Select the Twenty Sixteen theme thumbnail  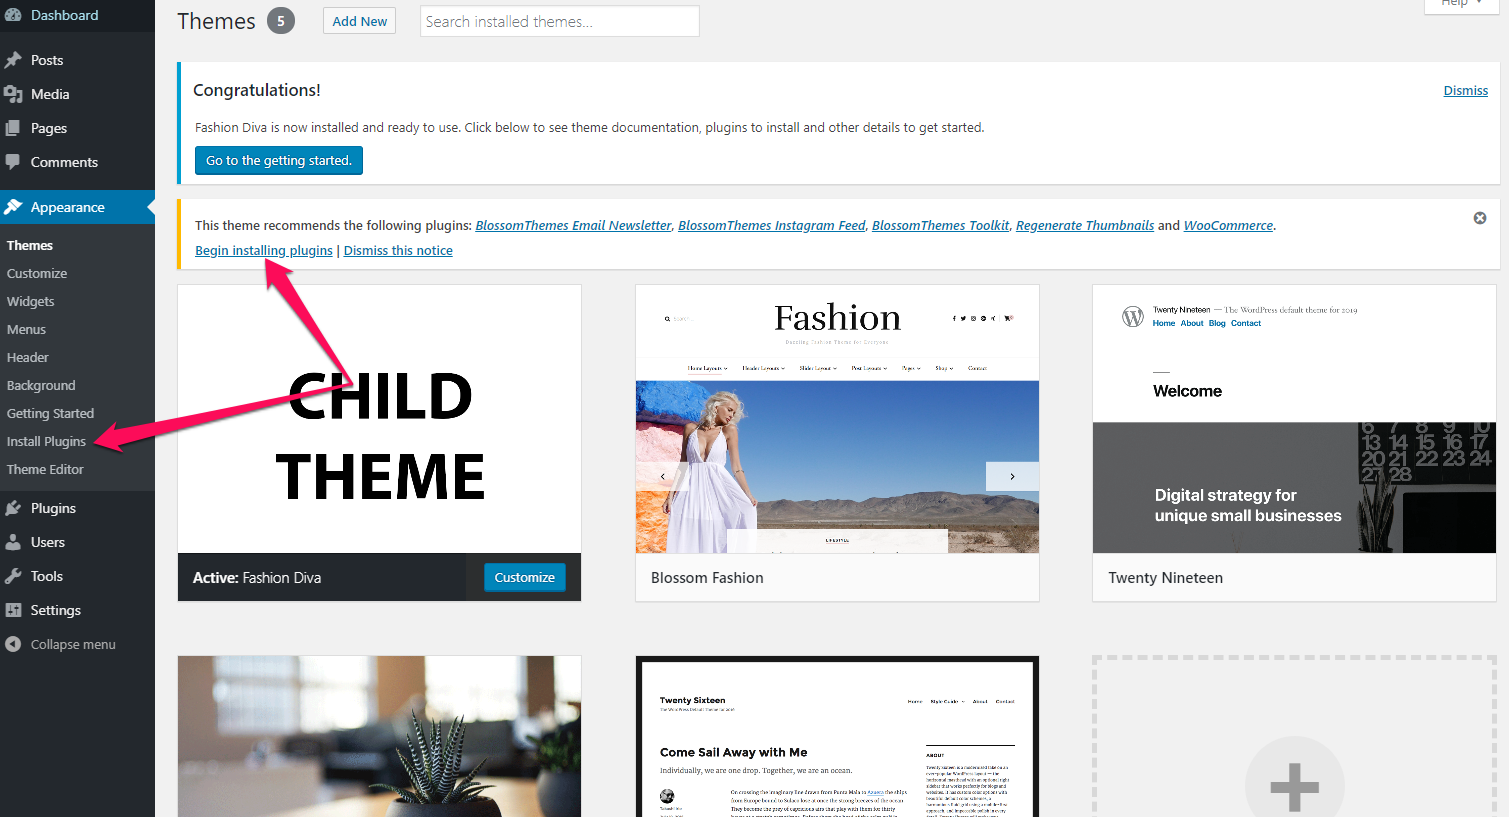point(837,737)
